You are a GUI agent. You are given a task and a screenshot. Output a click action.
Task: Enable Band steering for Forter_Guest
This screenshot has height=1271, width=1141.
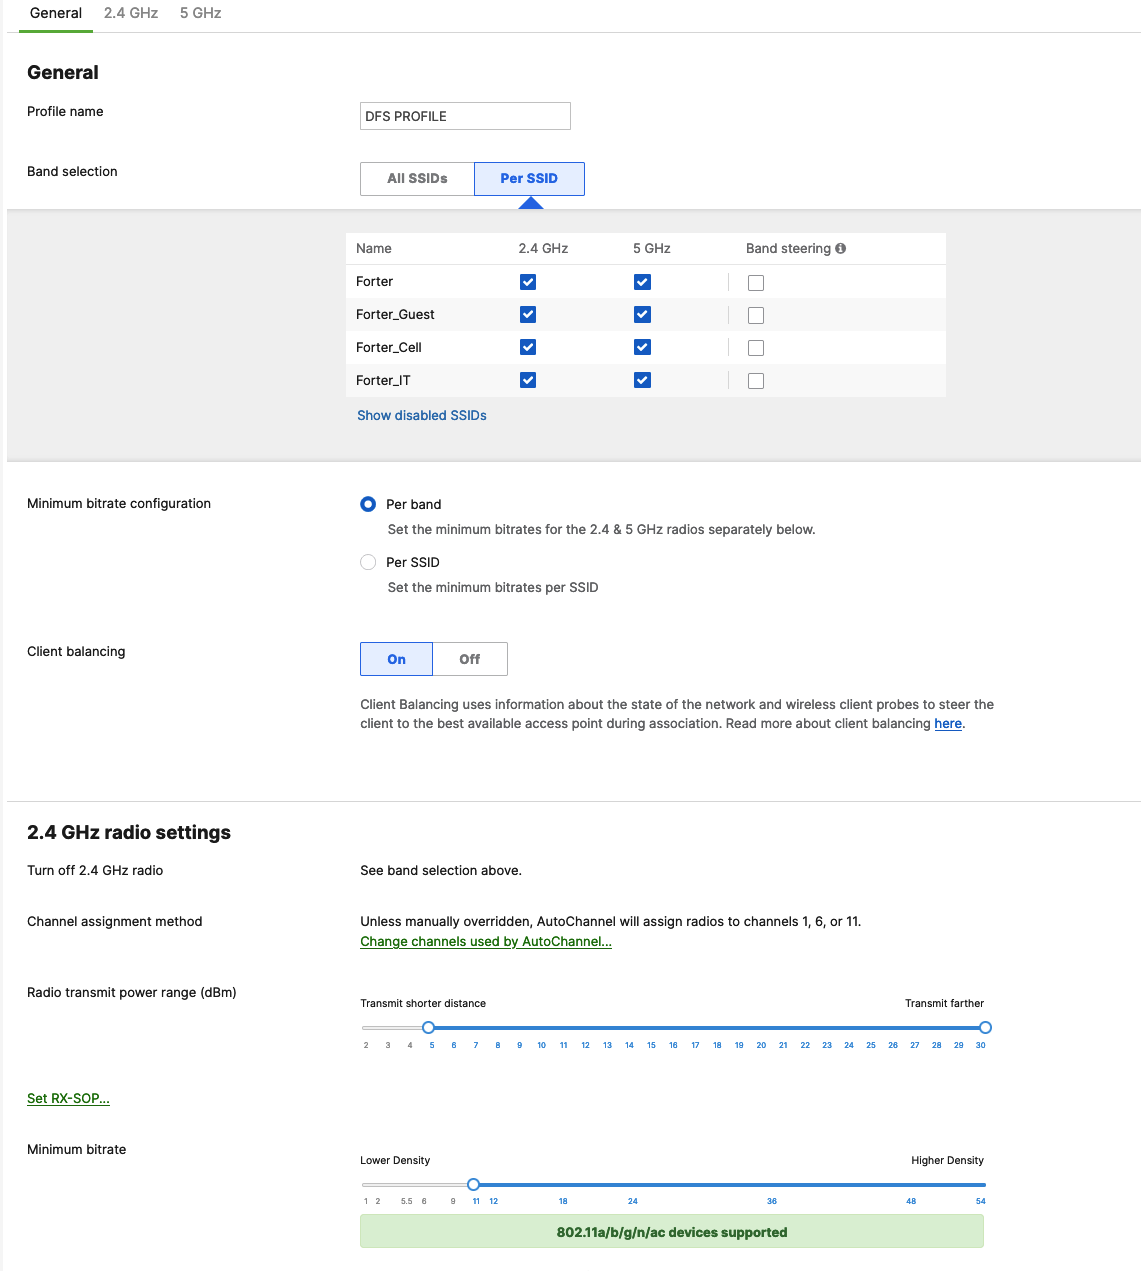755,314
